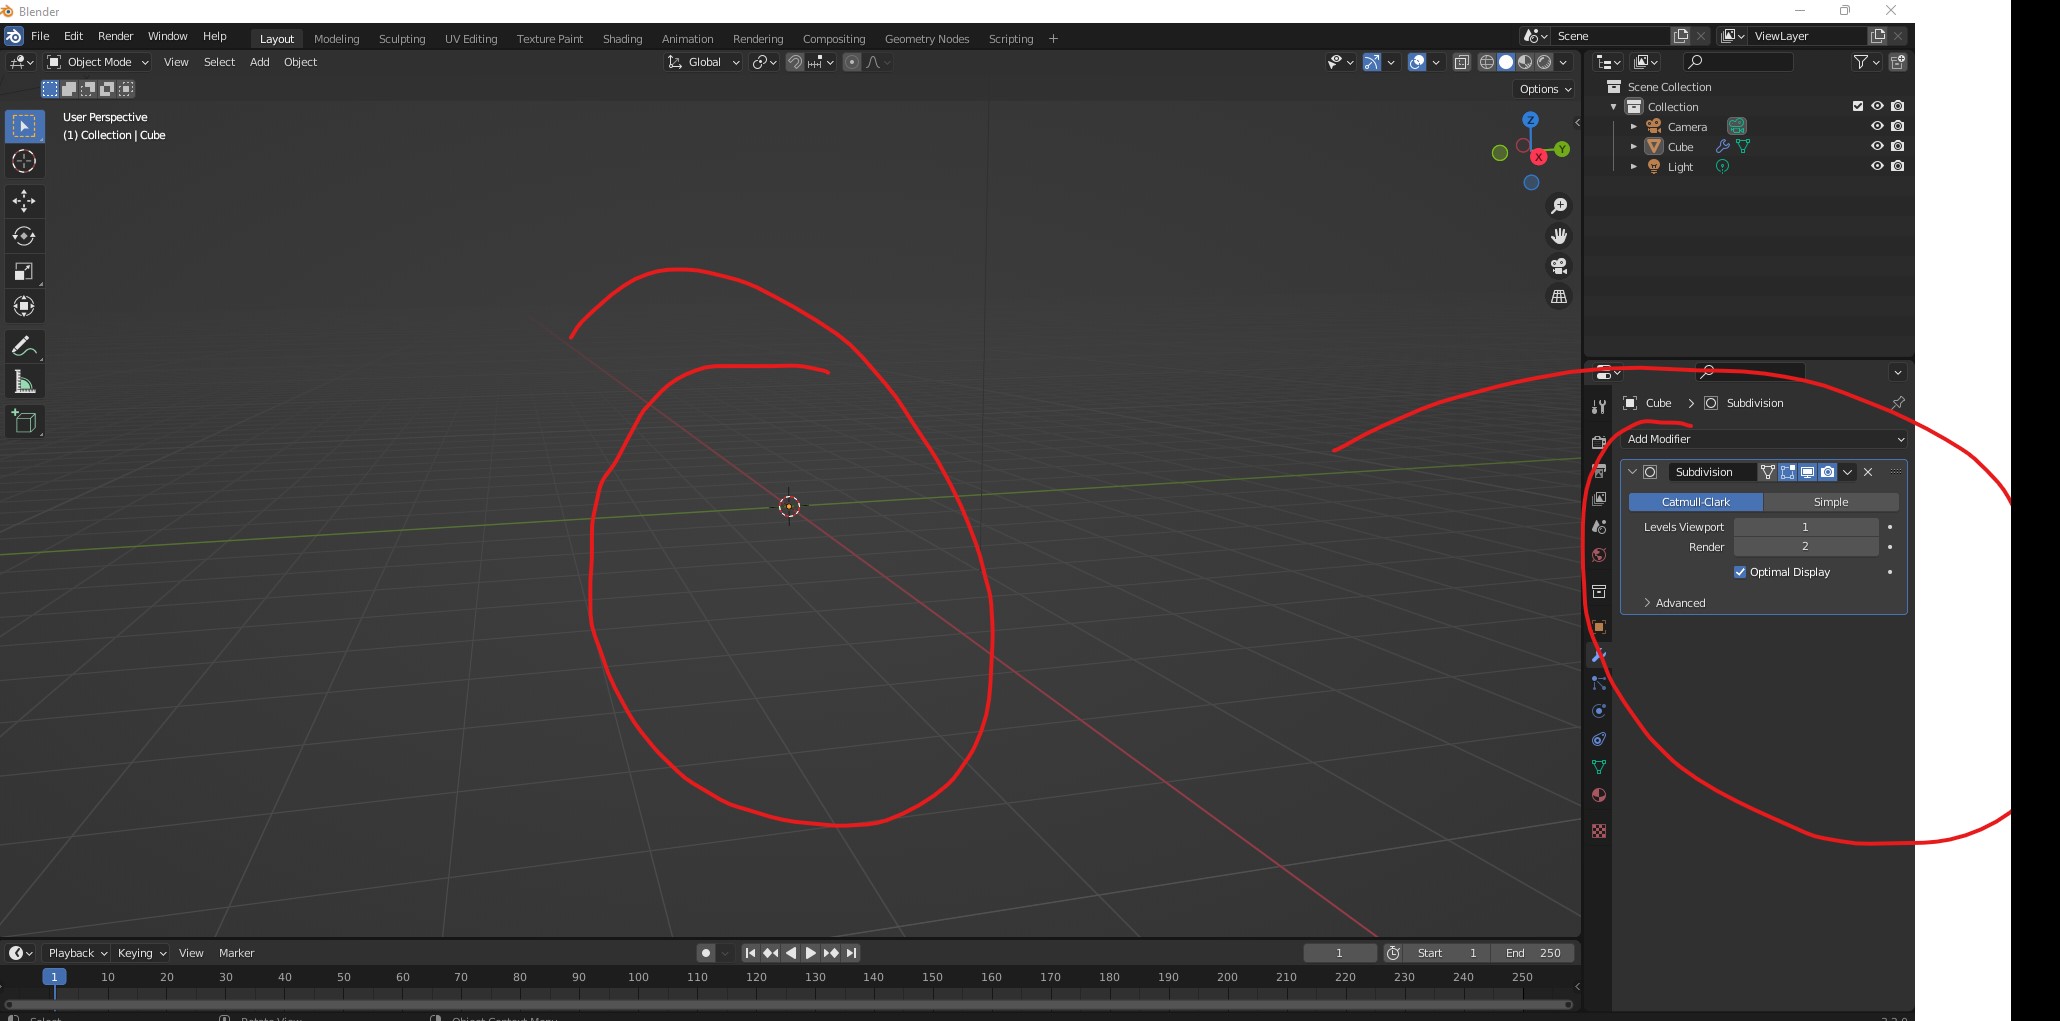Open the Render menu

[x=115, y=36]
